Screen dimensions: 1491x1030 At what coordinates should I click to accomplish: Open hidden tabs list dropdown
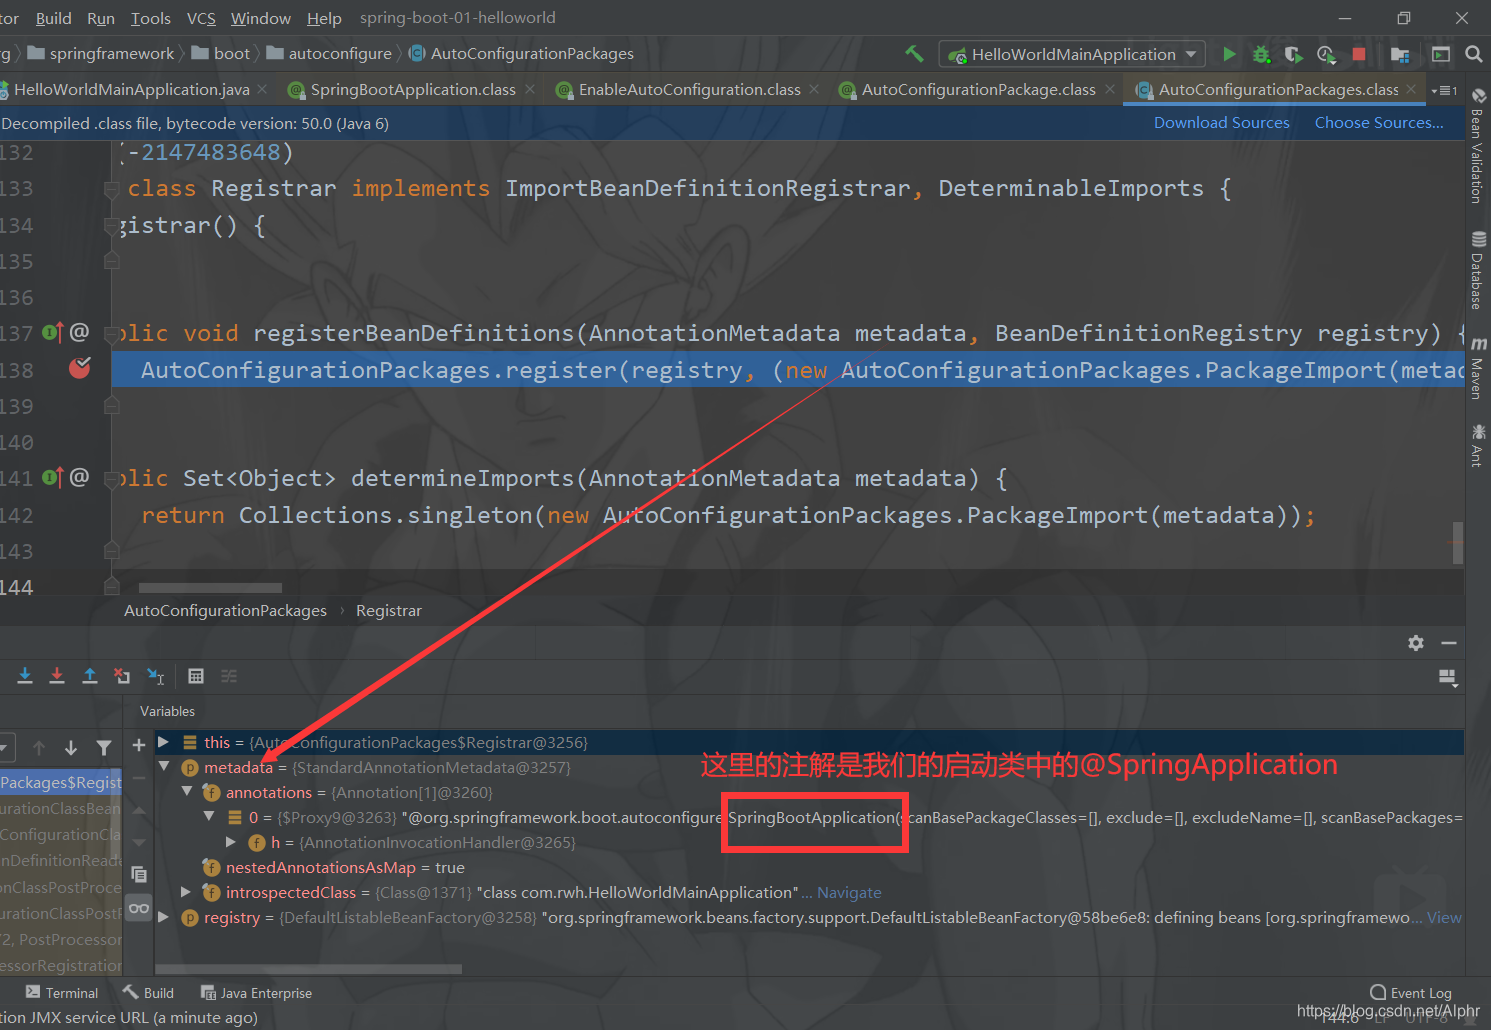click(1444, 90)
